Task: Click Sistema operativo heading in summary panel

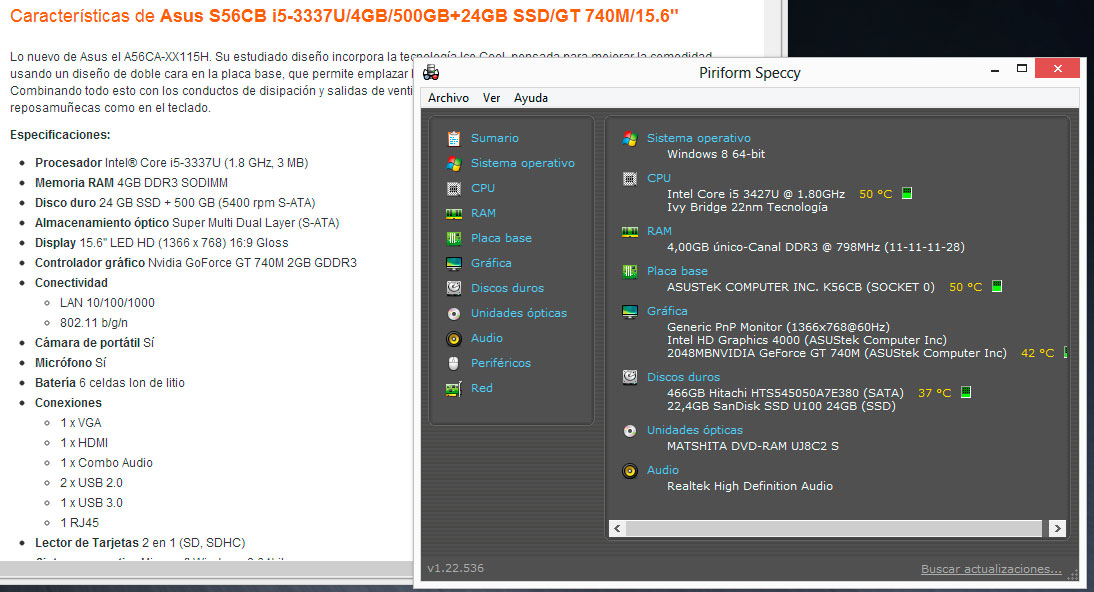Action: [x=698, y=138]
